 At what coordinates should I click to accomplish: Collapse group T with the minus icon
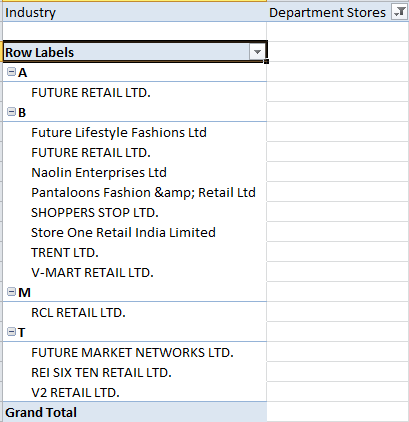(x=11, y=332)
